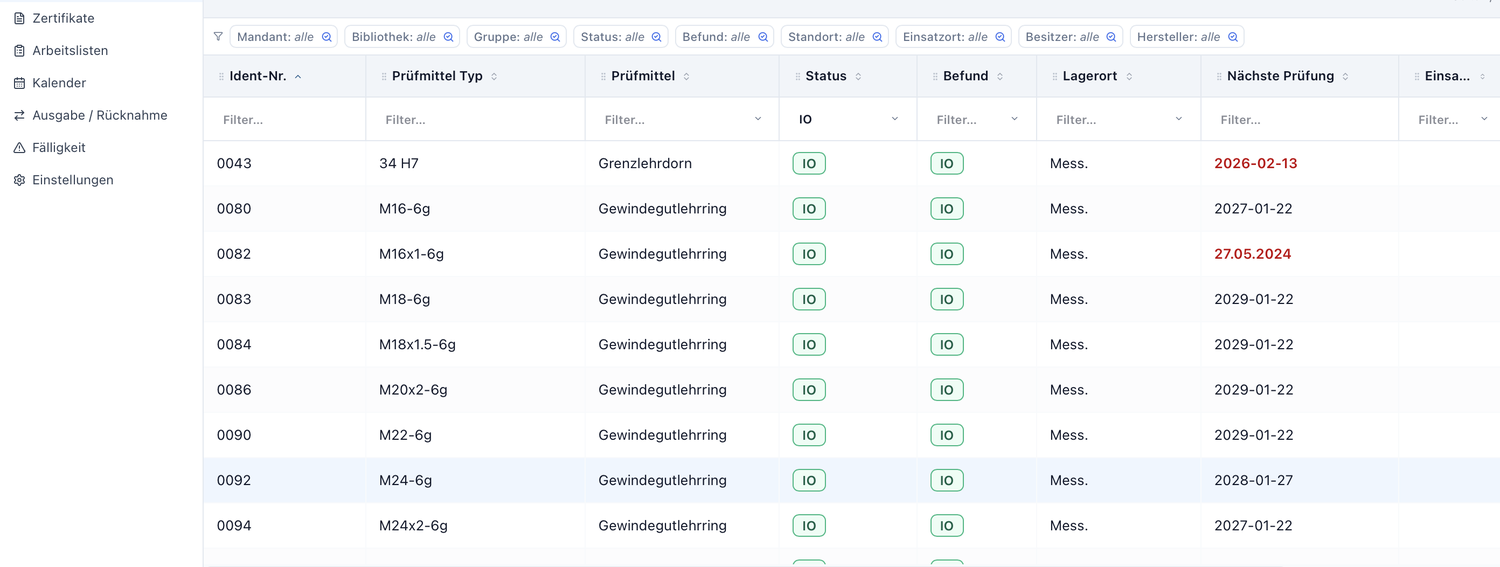The width and height of the screenshot is (1500, 567).
Task: Click the Mandant filter search icon
Action: [326, 37]
